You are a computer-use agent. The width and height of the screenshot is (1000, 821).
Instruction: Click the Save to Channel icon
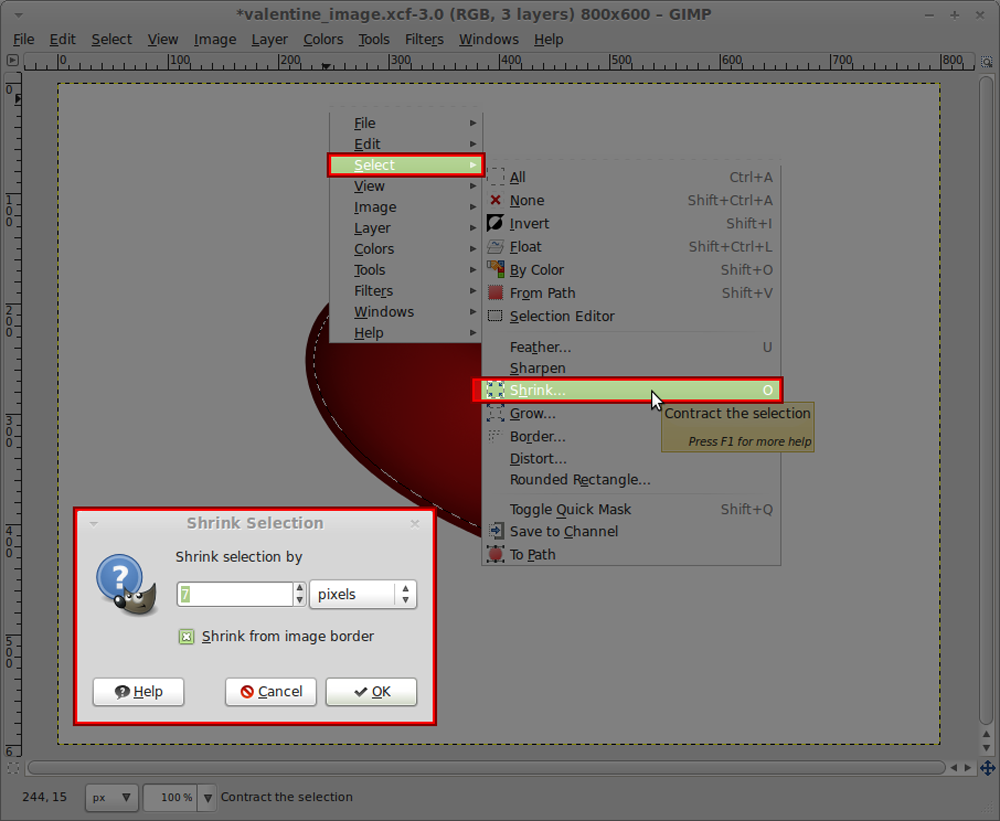[495, 531]
